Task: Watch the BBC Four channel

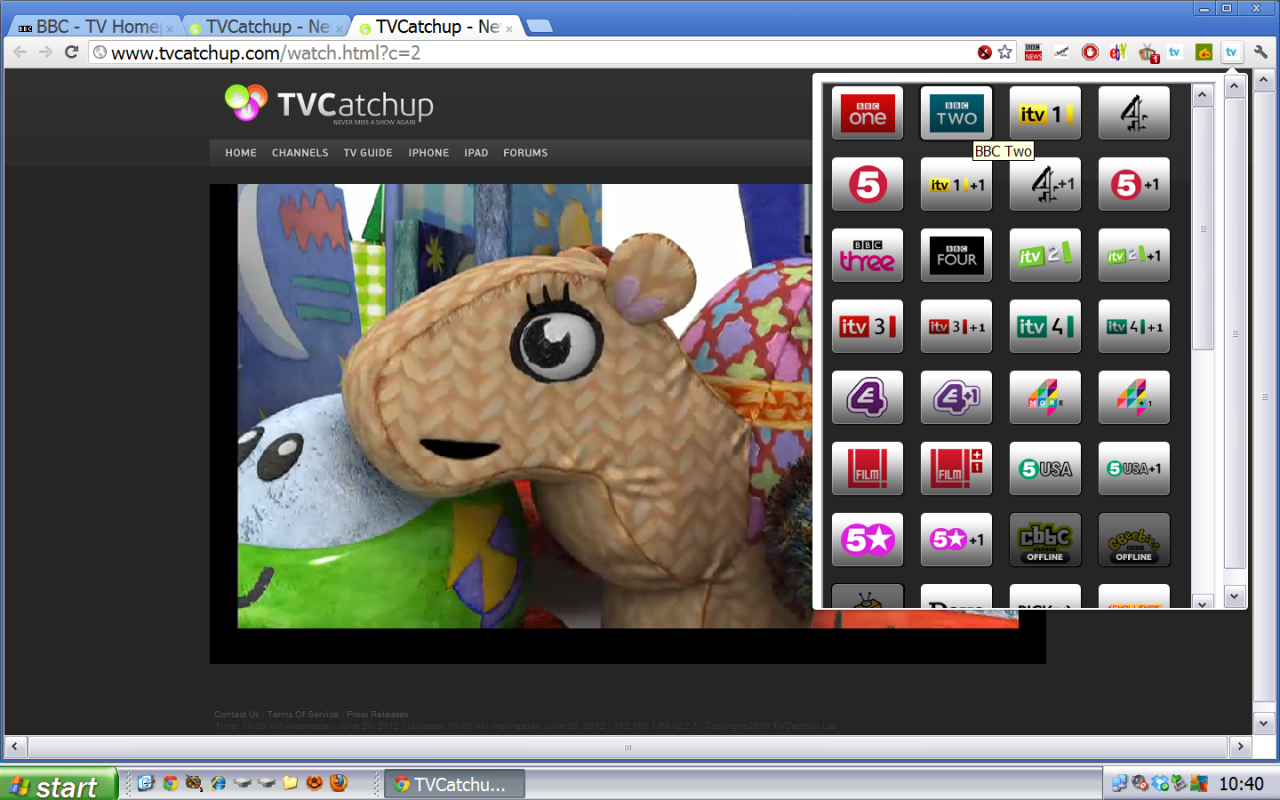Action: [956, 256]
